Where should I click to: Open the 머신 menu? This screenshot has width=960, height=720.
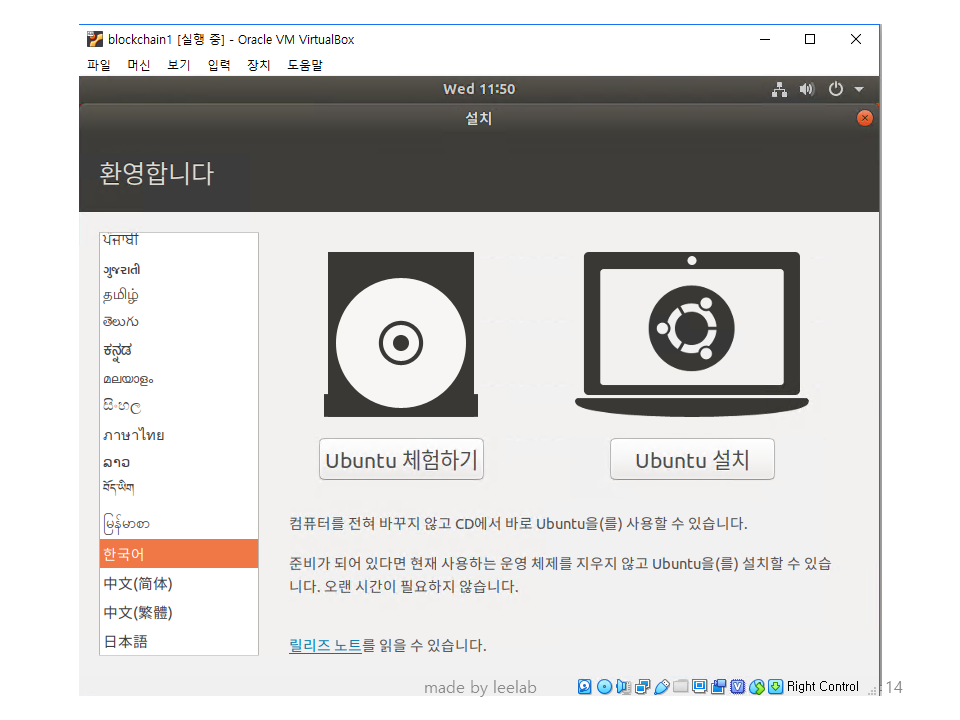click(139, 65)
